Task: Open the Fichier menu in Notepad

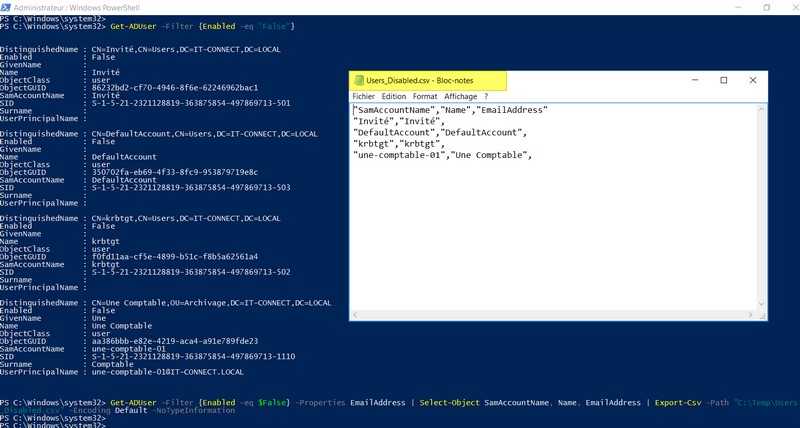Action: (x=363, y=97)
